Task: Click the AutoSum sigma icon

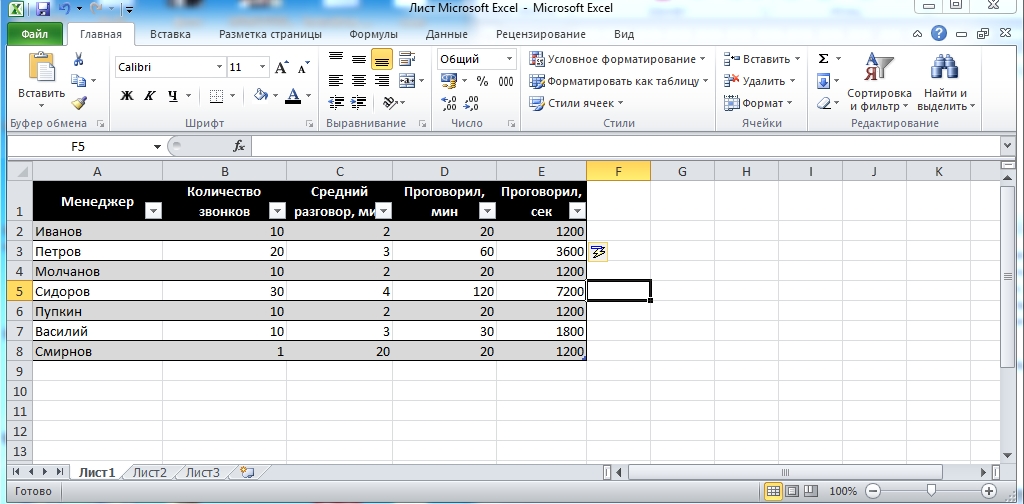Action: [x=823, y=59]
